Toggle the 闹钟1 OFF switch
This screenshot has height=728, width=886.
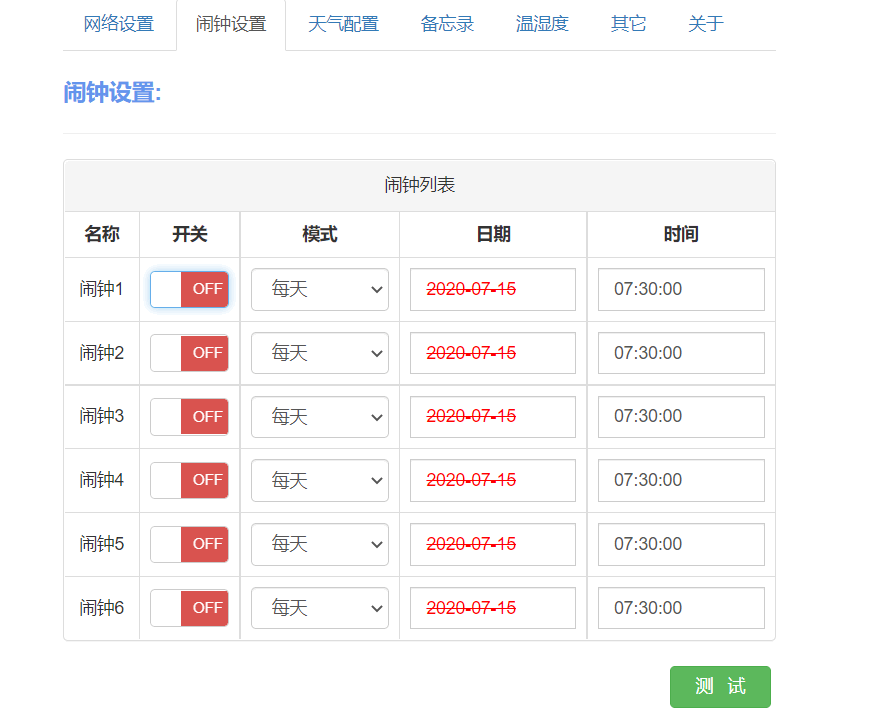point(189,289)
